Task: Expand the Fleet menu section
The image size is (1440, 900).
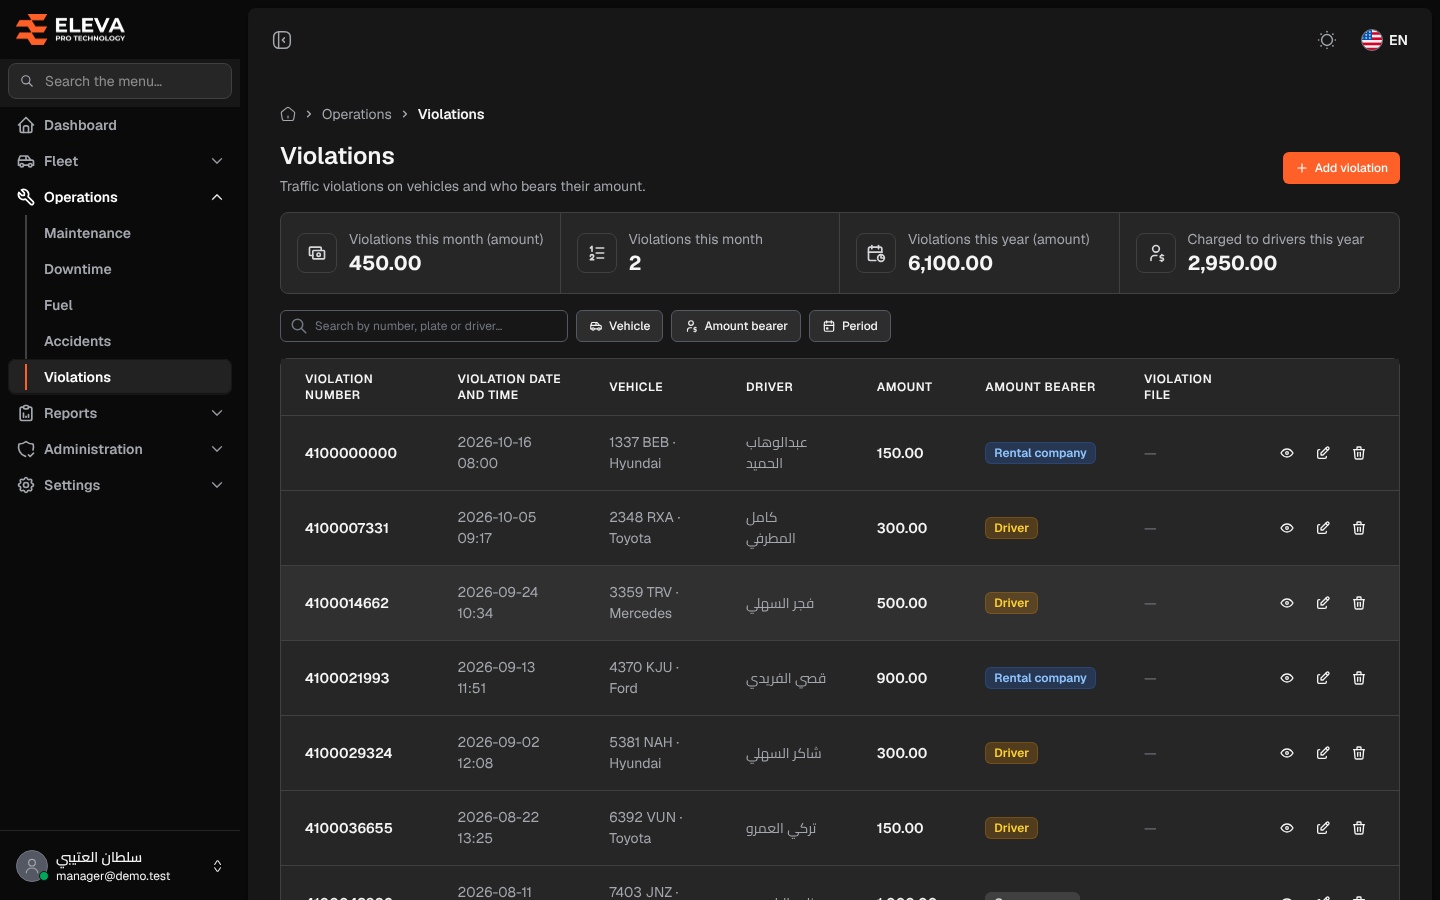Action: point(120,161)
